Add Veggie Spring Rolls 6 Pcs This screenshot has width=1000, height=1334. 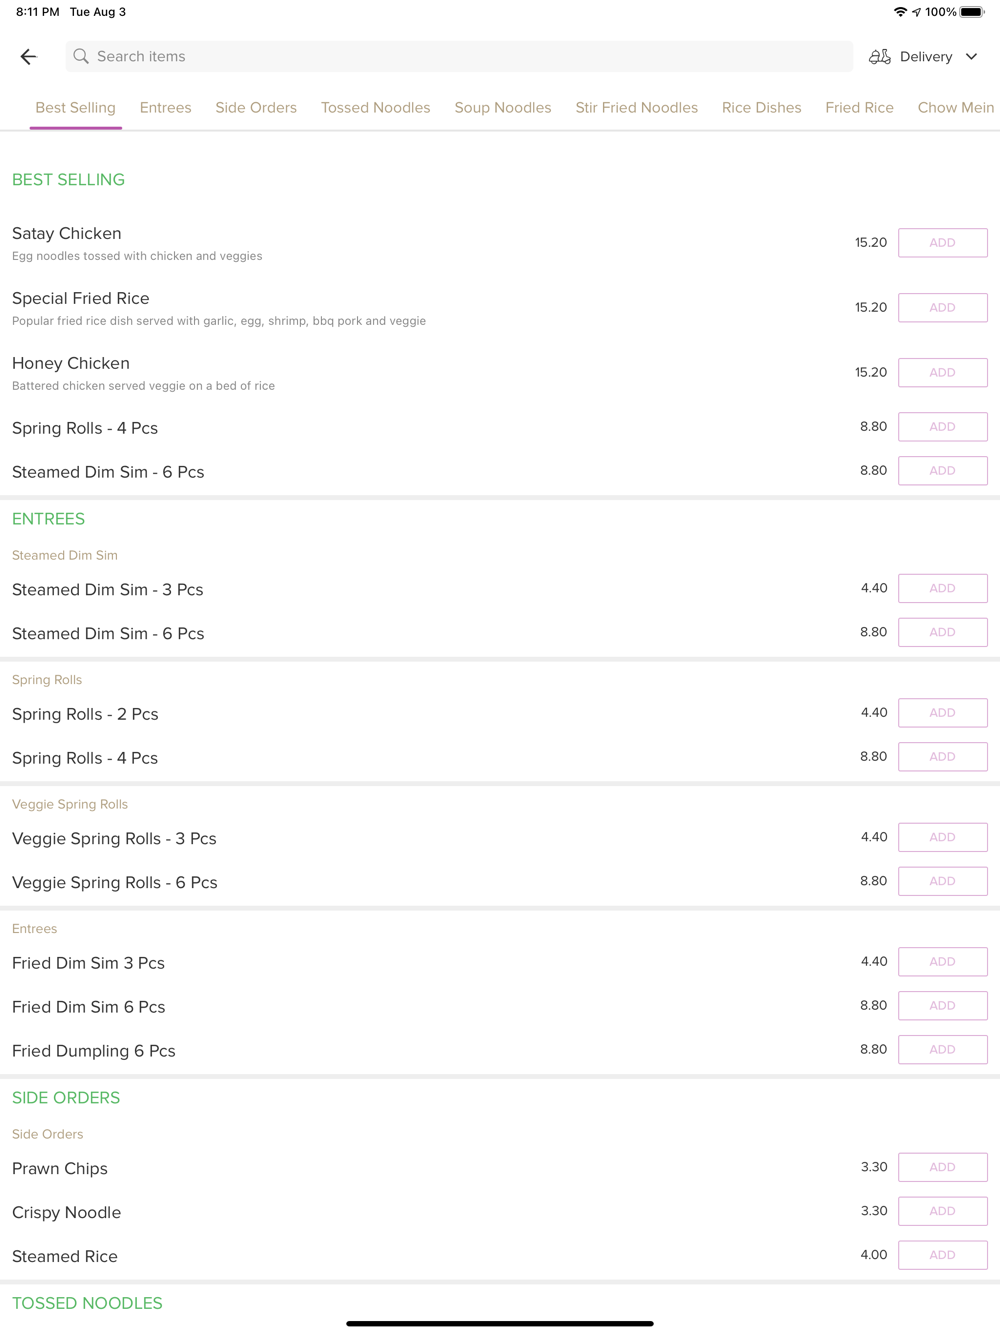point(942,881)
